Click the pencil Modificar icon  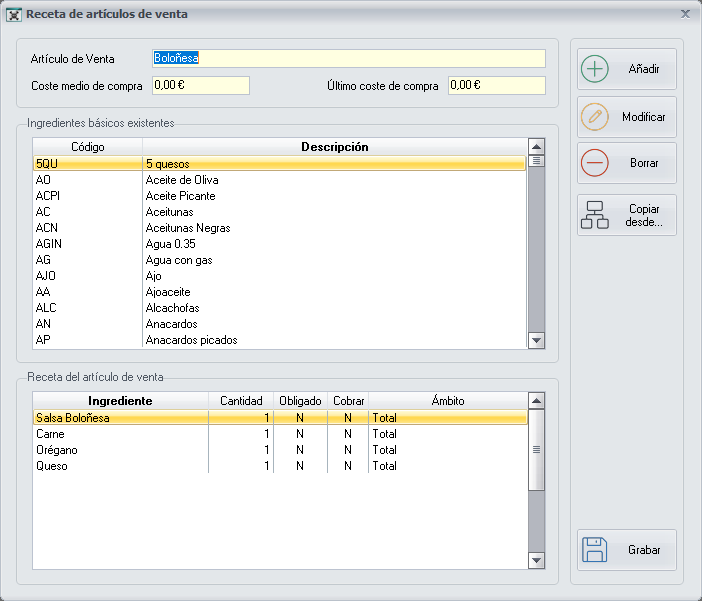pyautogui.click(x=595, y=117)
